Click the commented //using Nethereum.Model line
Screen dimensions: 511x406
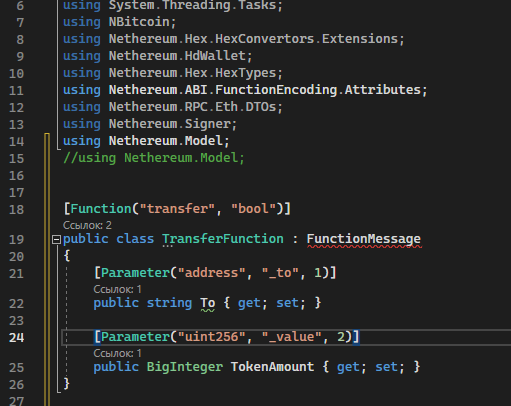154,158
